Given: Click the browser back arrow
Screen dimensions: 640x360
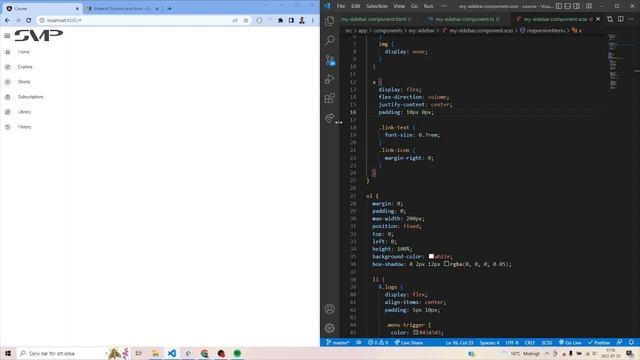Looking at the screenshot, I should pos(7,20).
